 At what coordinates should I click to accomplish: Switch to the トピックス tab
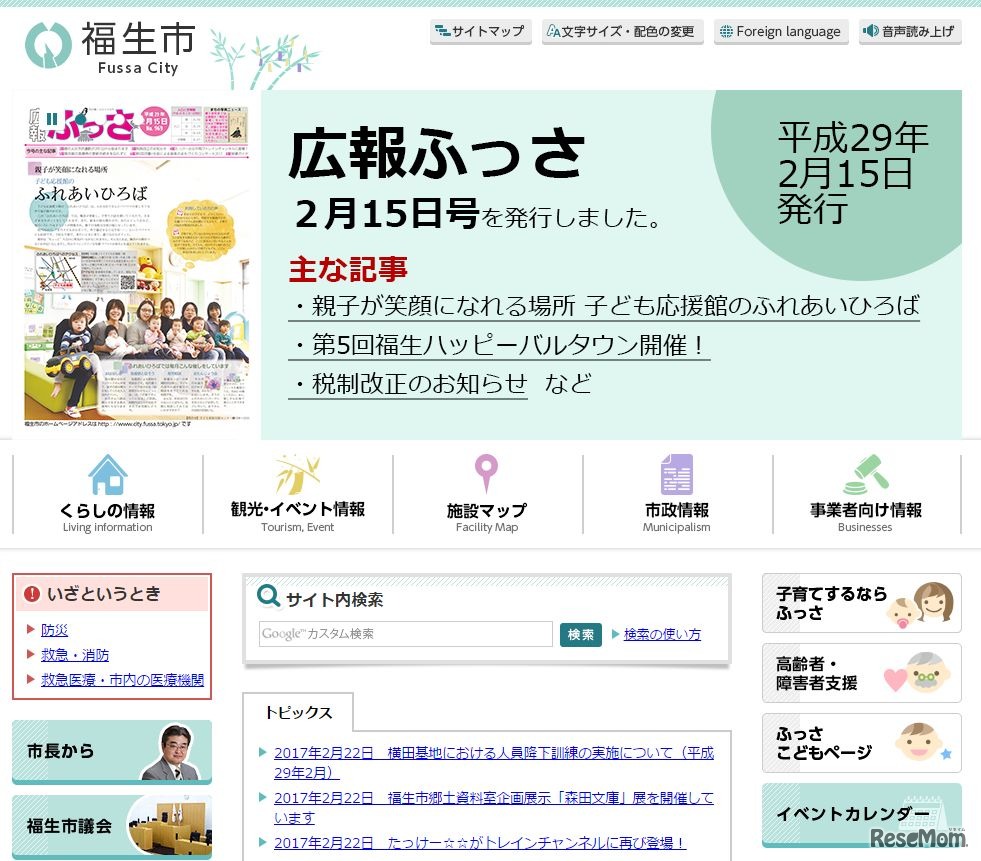tap(299, 712)
